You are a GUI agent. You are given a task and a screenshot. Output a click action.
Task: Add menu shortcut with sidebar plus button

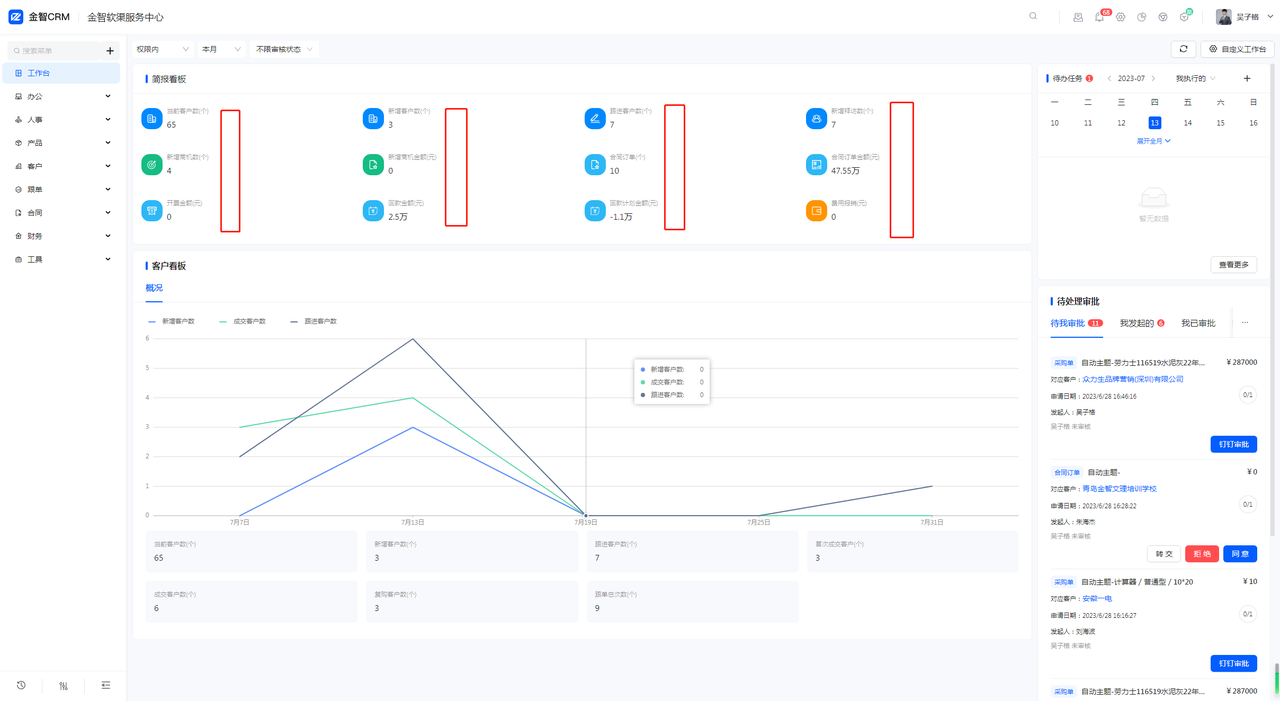coord(110,50)
